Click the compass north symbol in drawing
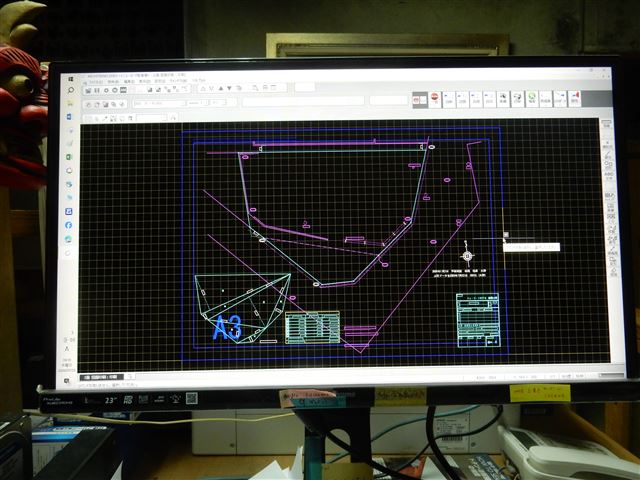640x480 pixels. pyautogui.click(x=468, y=255)
